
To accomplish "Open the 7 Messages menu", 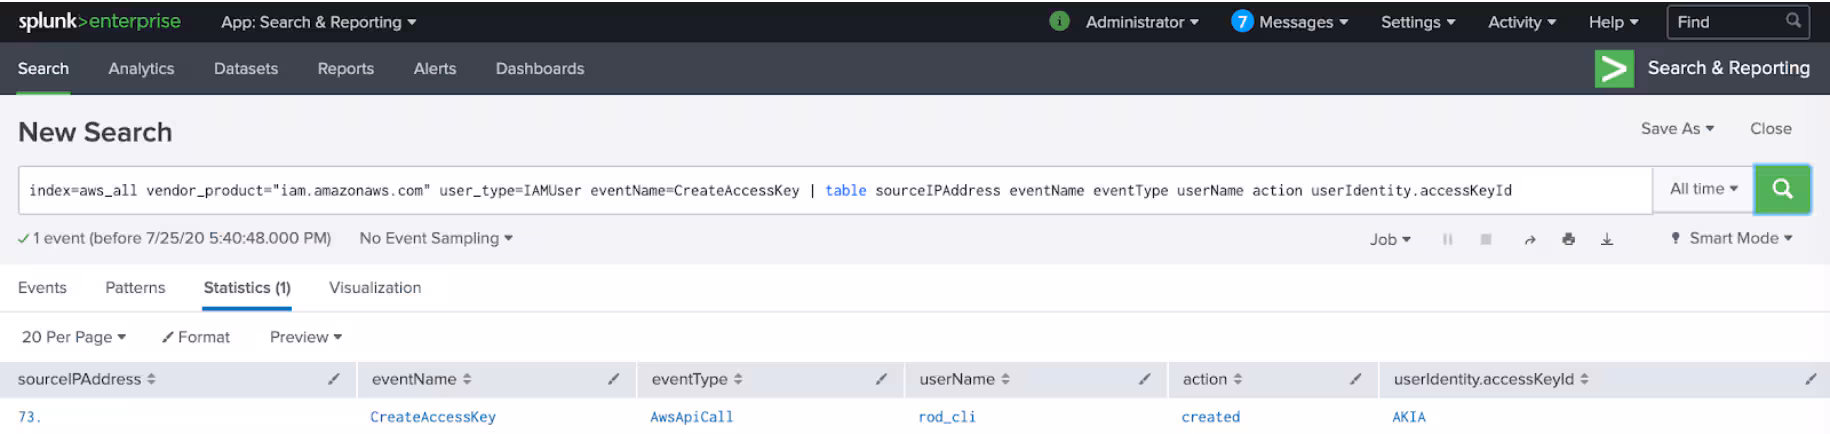I will tap(1290, 22).
